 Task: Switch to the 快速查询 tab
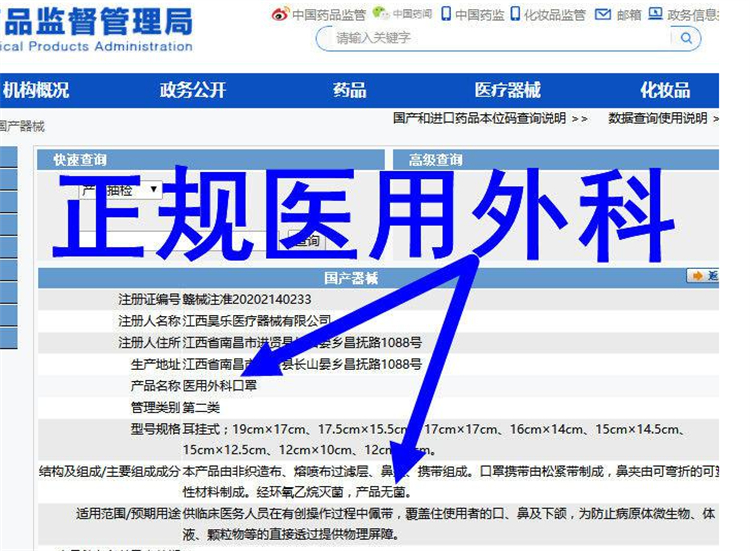pyautogui.click(x=80, y=160)
